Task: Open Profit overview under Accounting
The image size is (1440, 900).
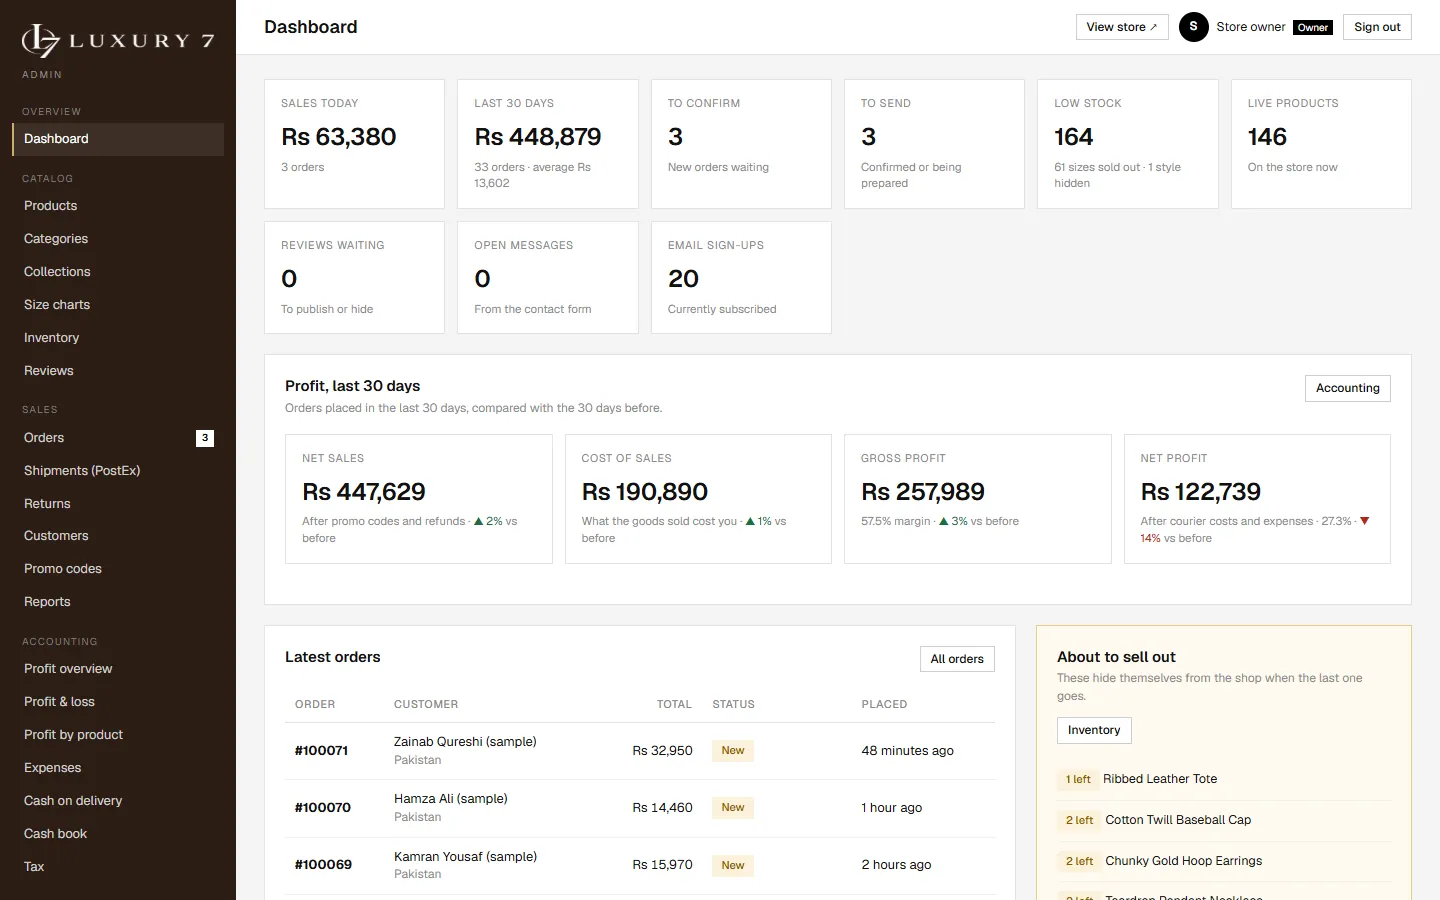Action: [x=118, y=669]
